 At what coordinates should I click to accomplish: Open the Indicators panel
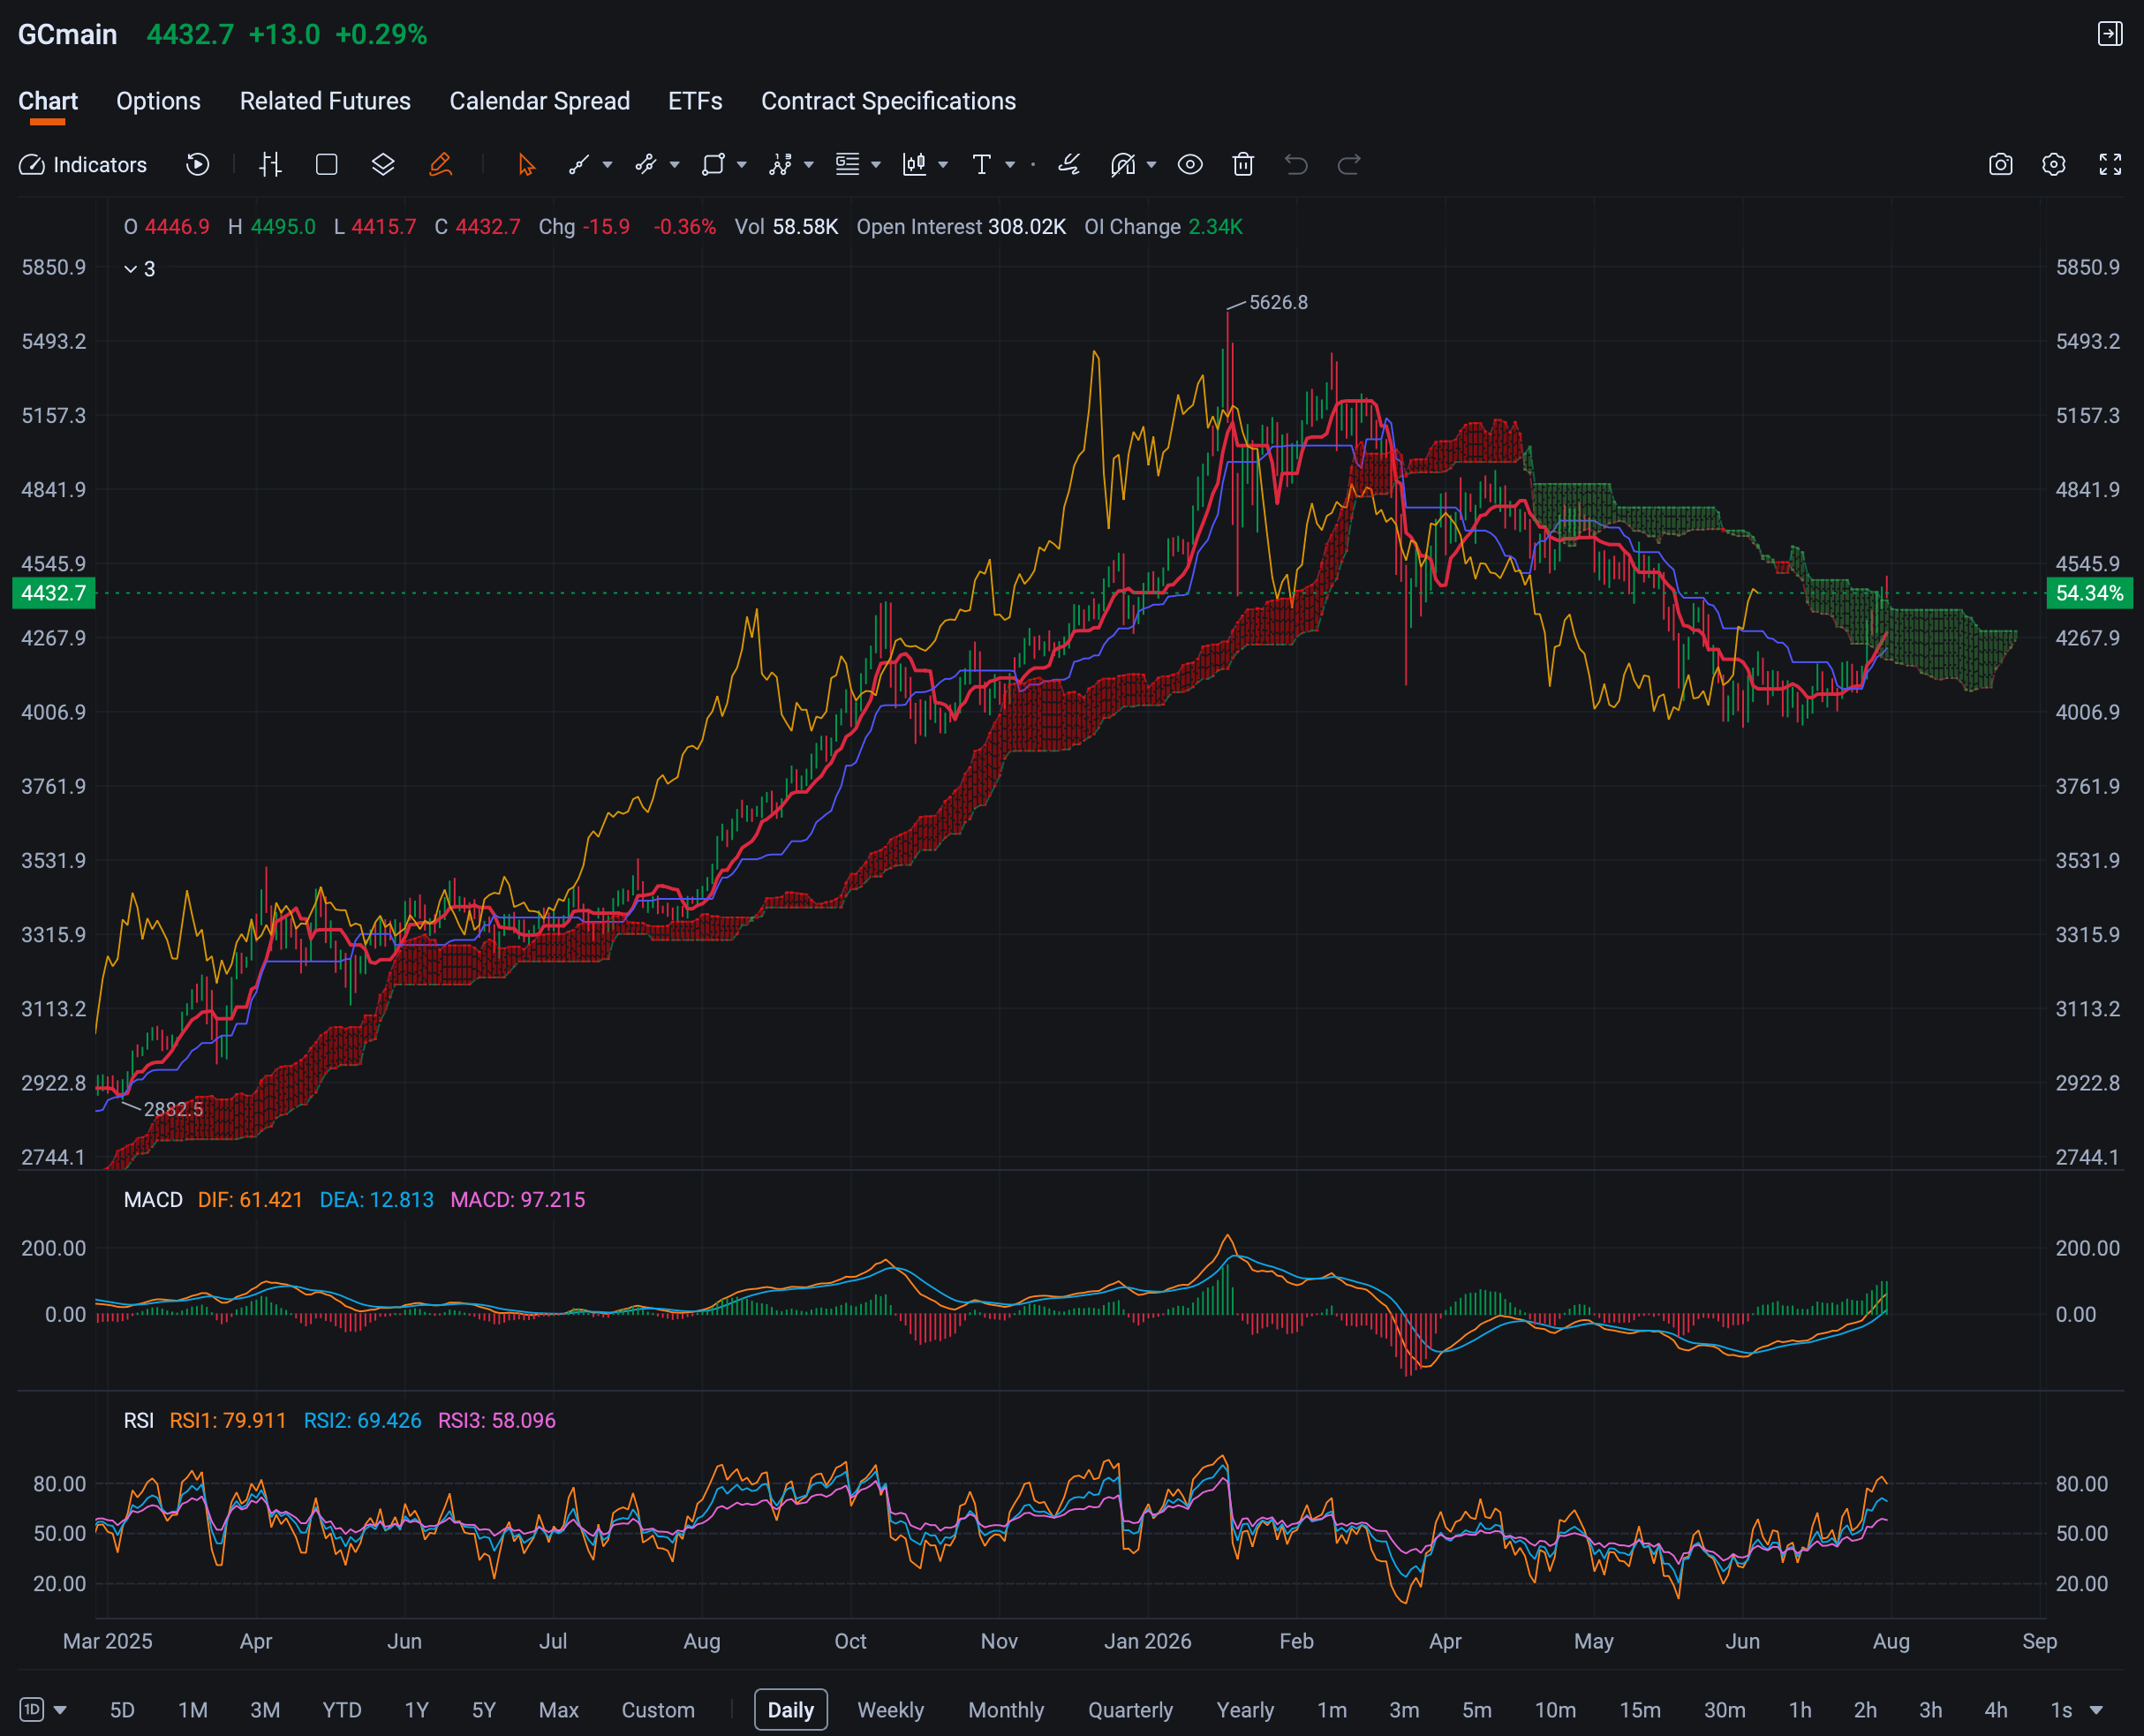click(83, 165)
